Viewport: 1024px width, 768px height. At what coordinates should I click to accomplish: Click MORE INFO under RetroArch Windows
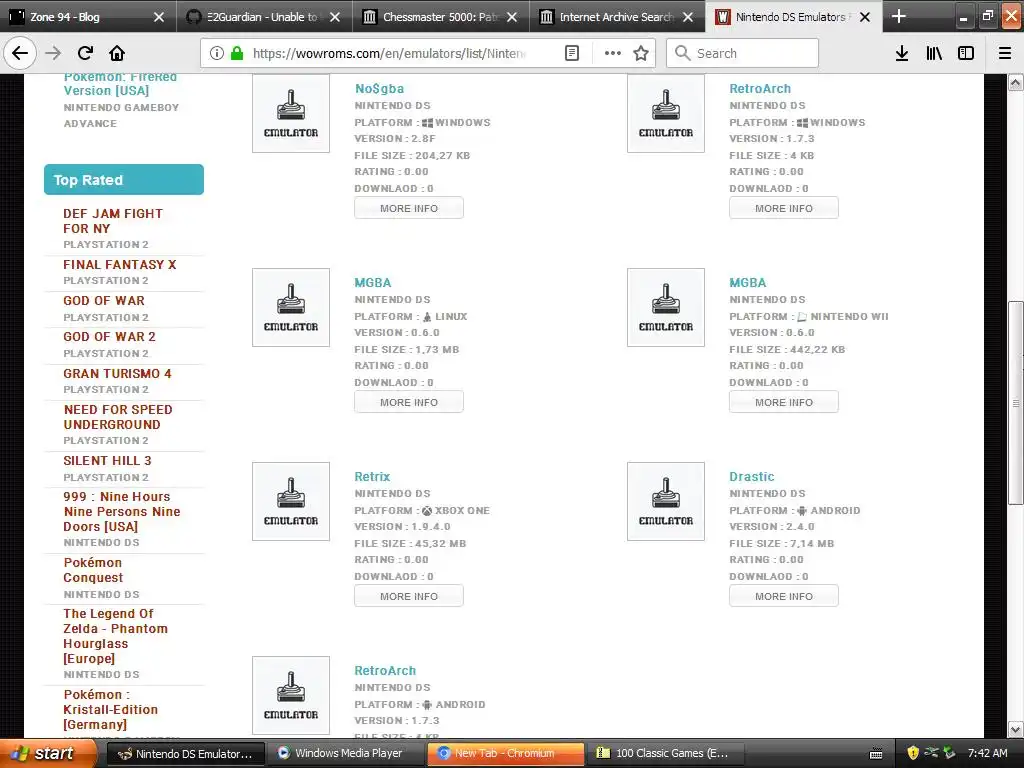(x=784, y=208)
